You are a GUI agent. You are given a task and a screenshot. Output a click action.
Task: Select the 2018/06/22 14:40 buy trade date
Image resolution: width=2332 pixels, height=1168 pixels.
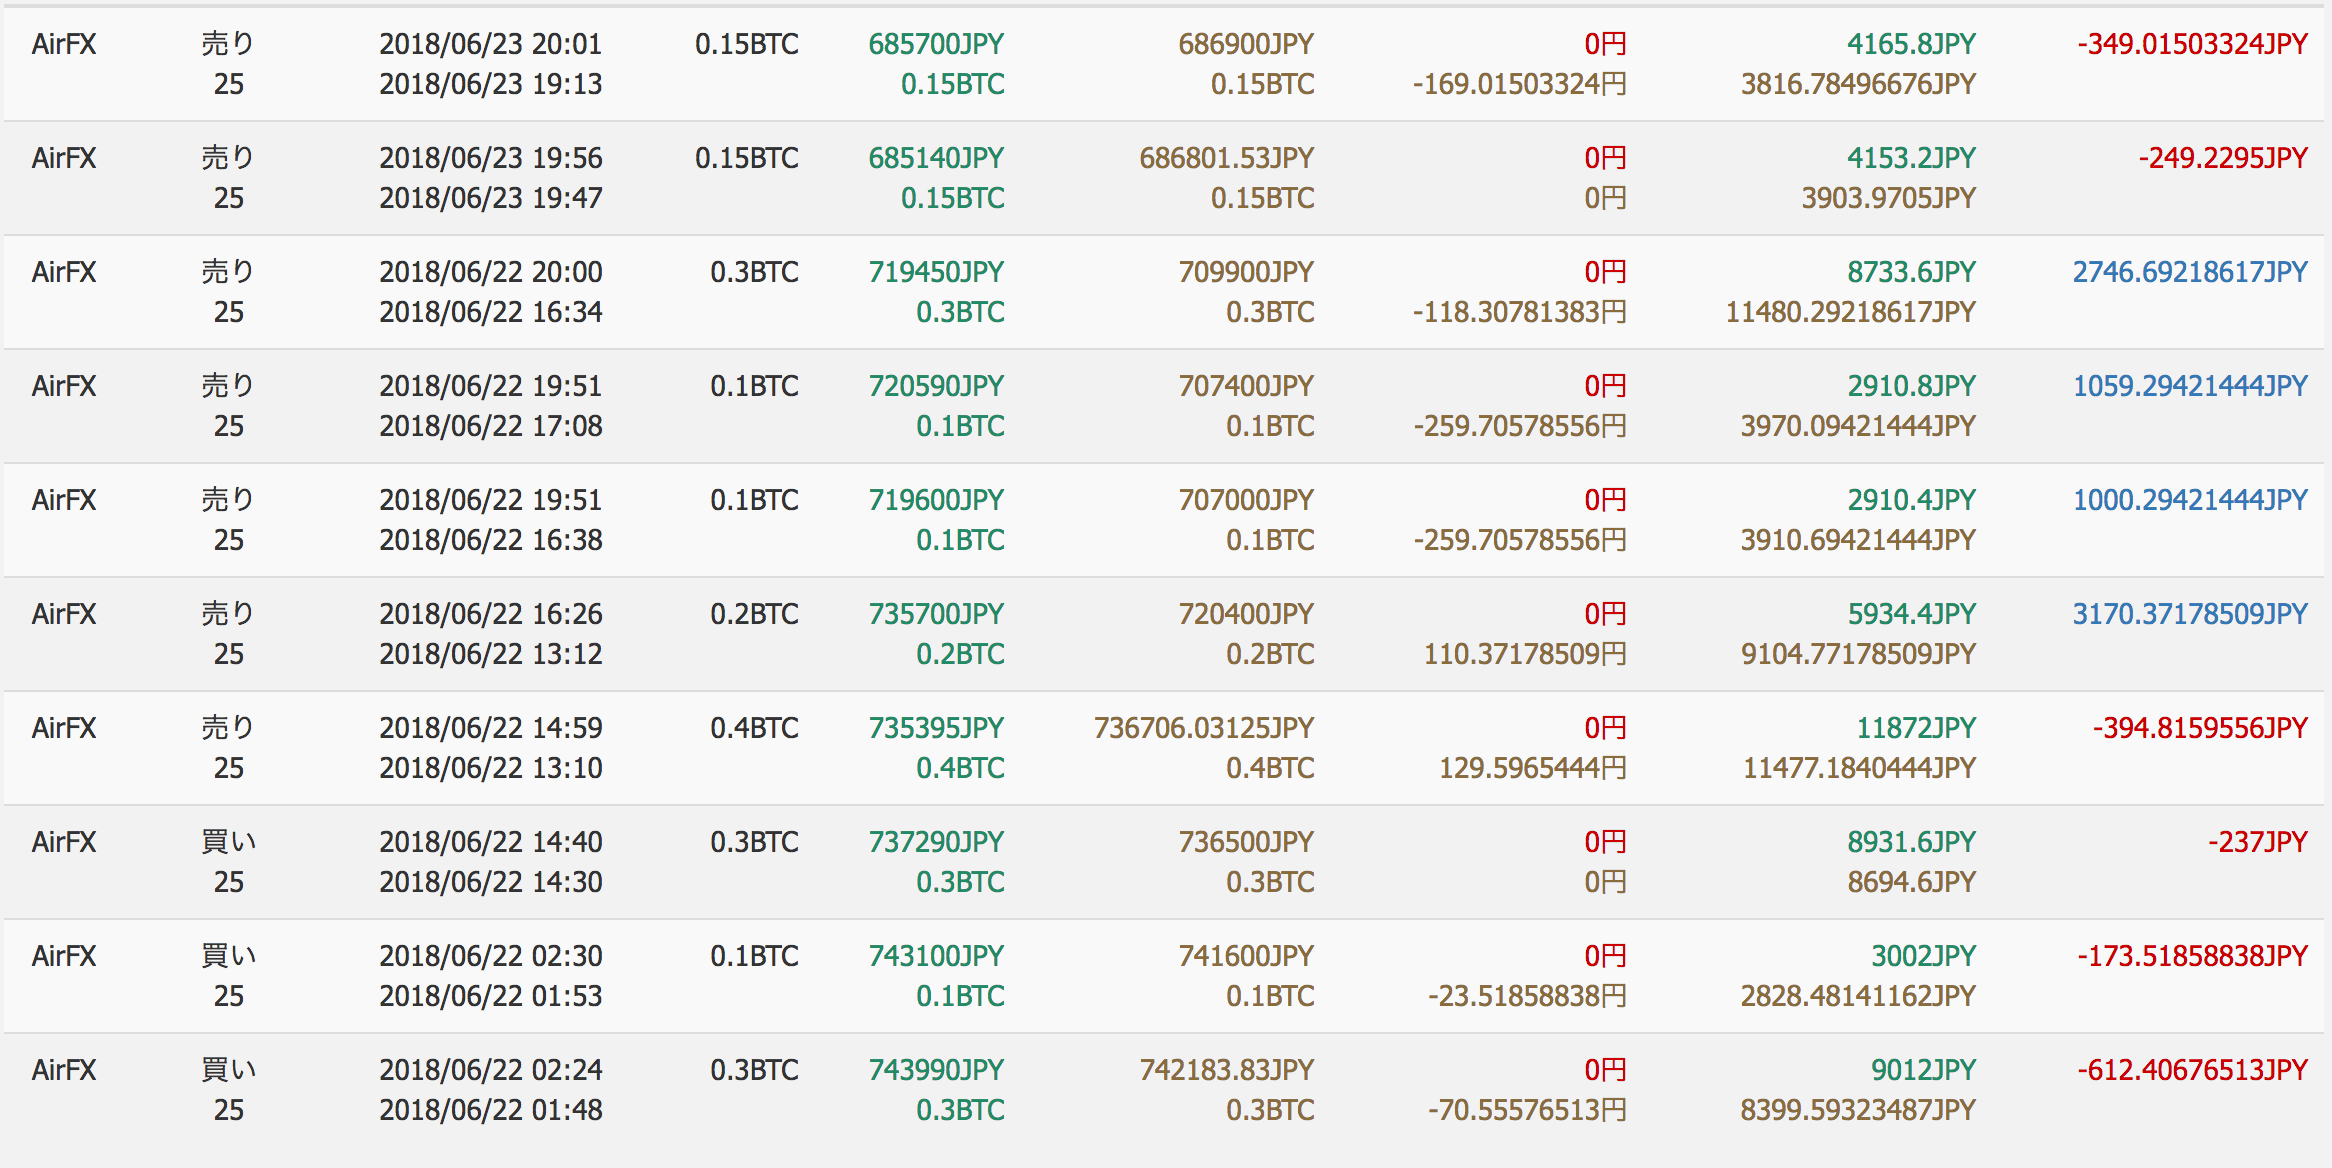click(491, 842)
